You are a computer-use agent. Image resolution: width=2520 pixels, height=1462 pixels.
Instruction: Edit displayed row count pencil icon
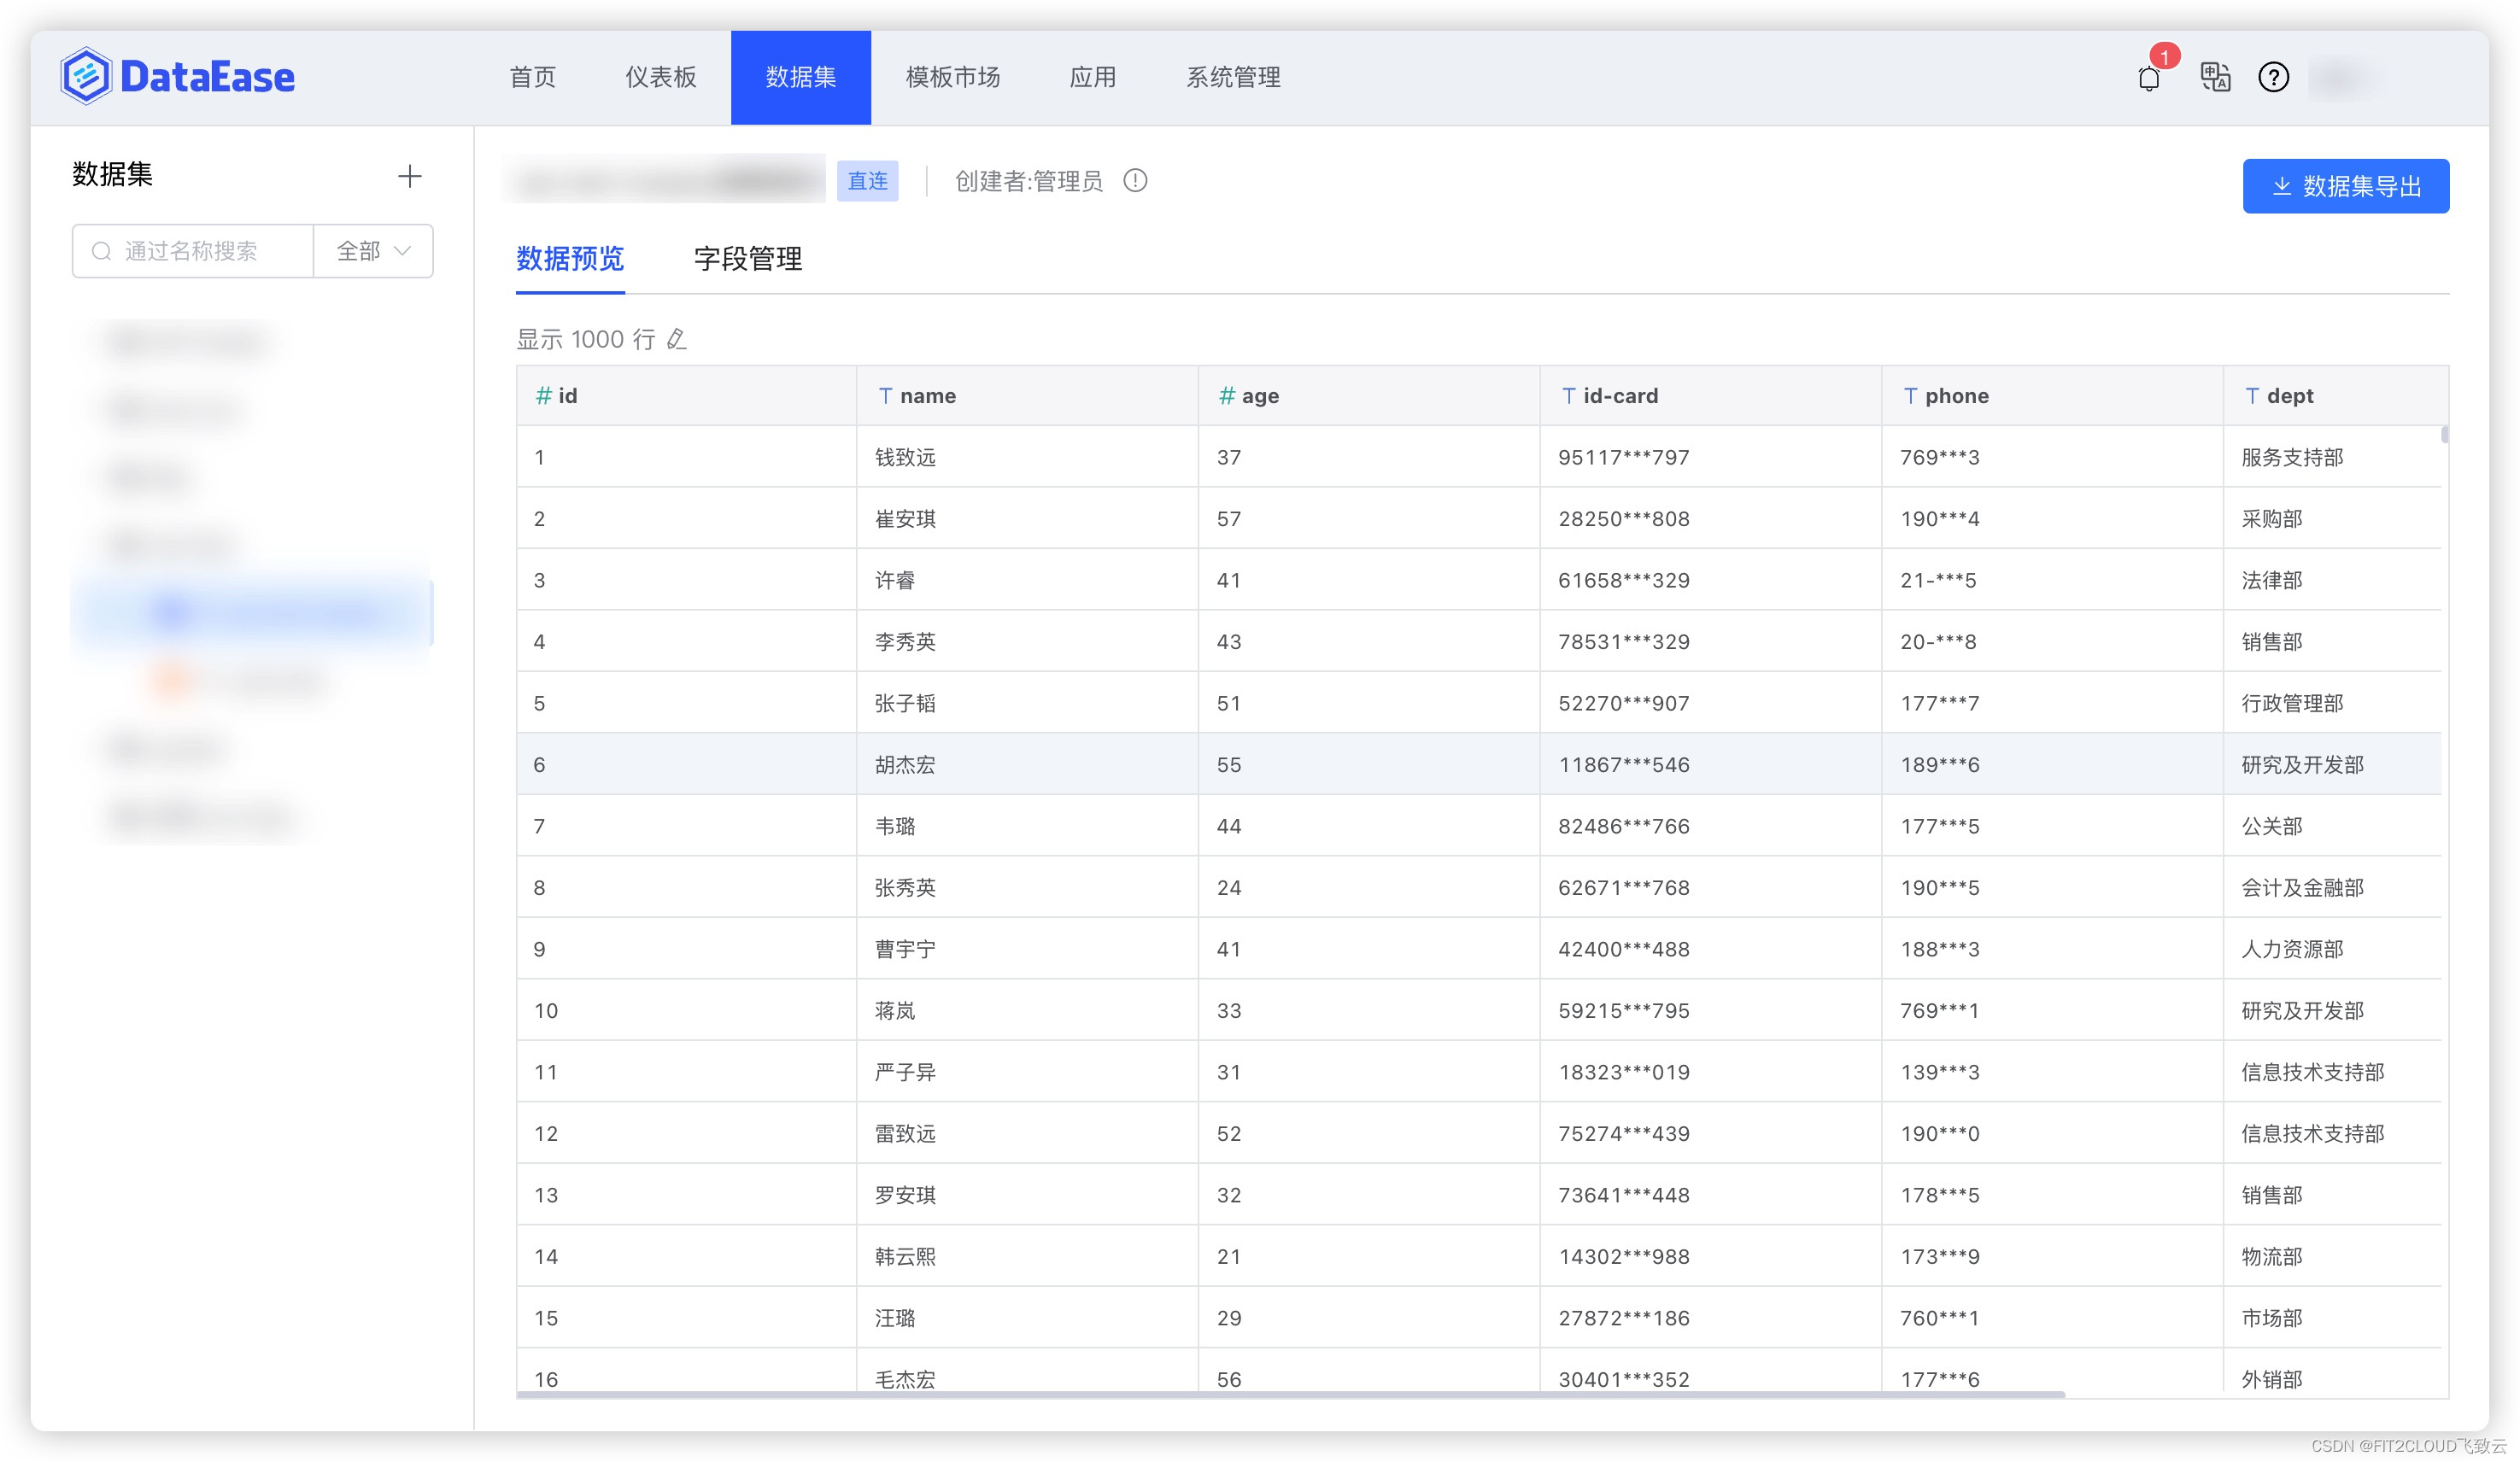pos(677,339)
